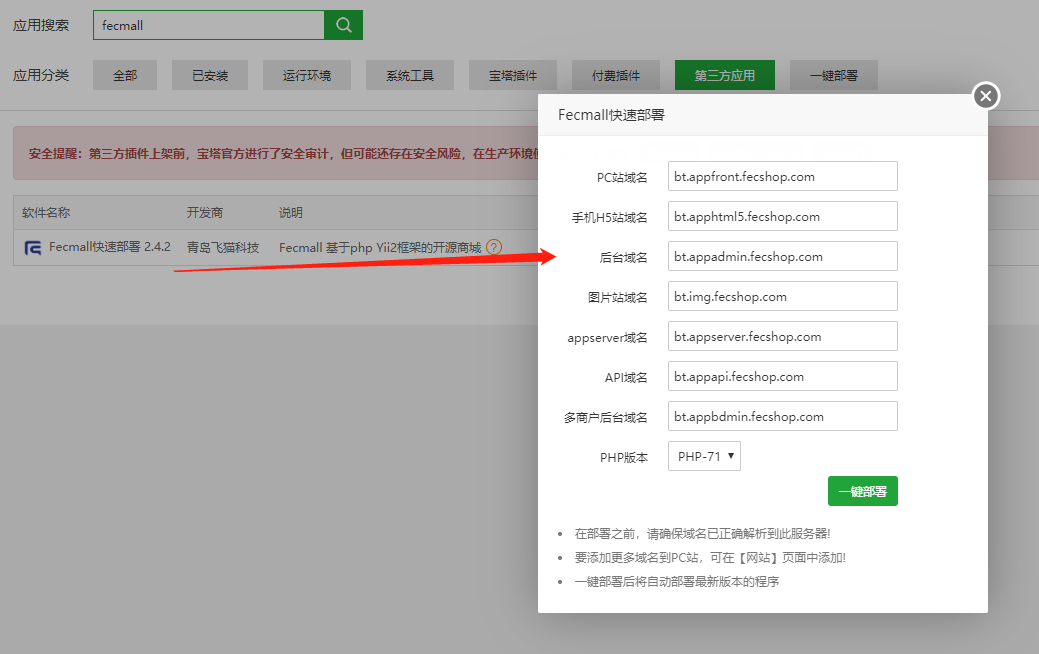1039x654 pixels.
Task: Click the green 一键部署 deploy button
Action: (862, 491)
